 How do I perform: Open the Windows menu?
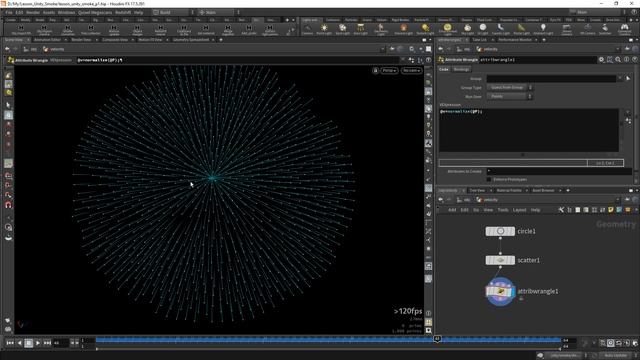[66, 12]
